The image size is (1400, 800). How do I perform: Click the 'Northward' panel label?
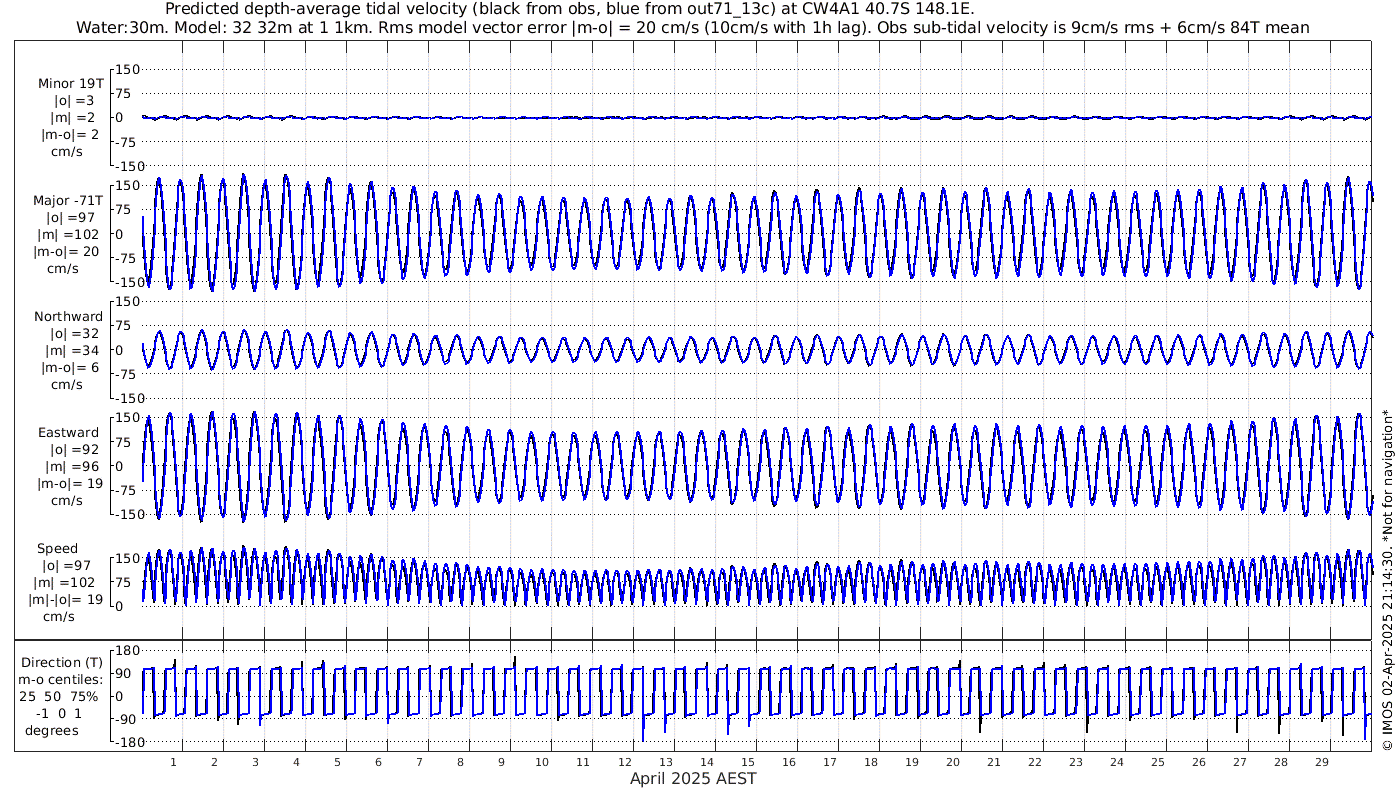pyautogui.click(x=68, y=317)
